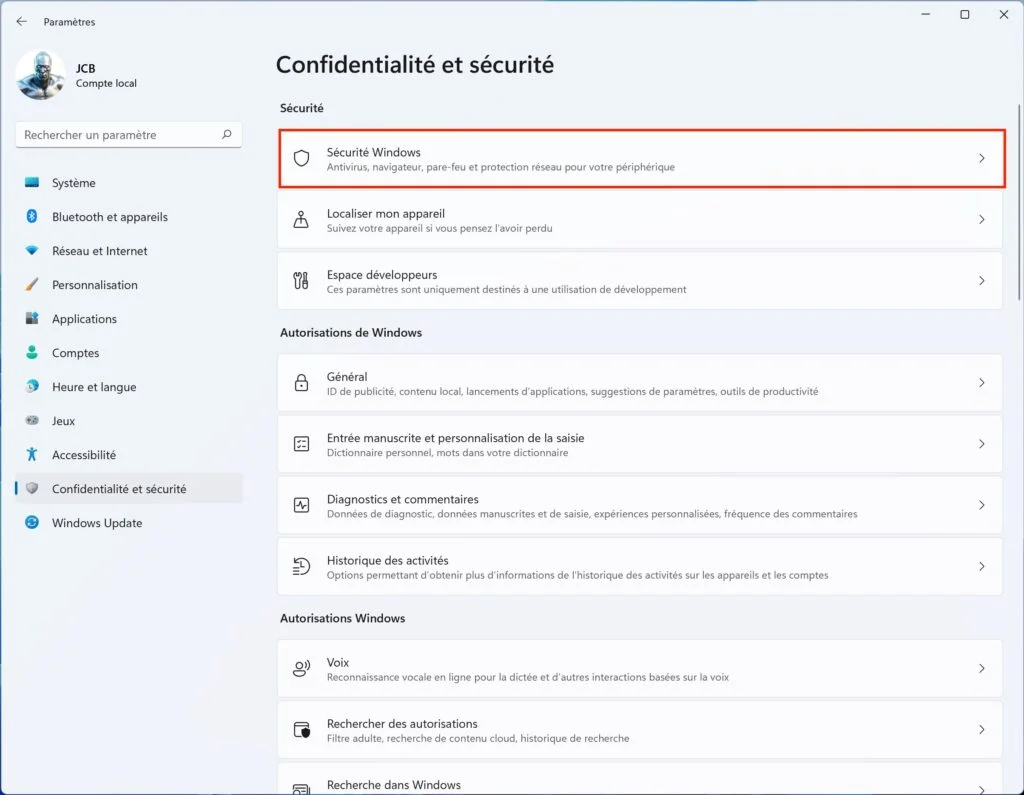Open Voix speech recognition settings

(640, 668)
